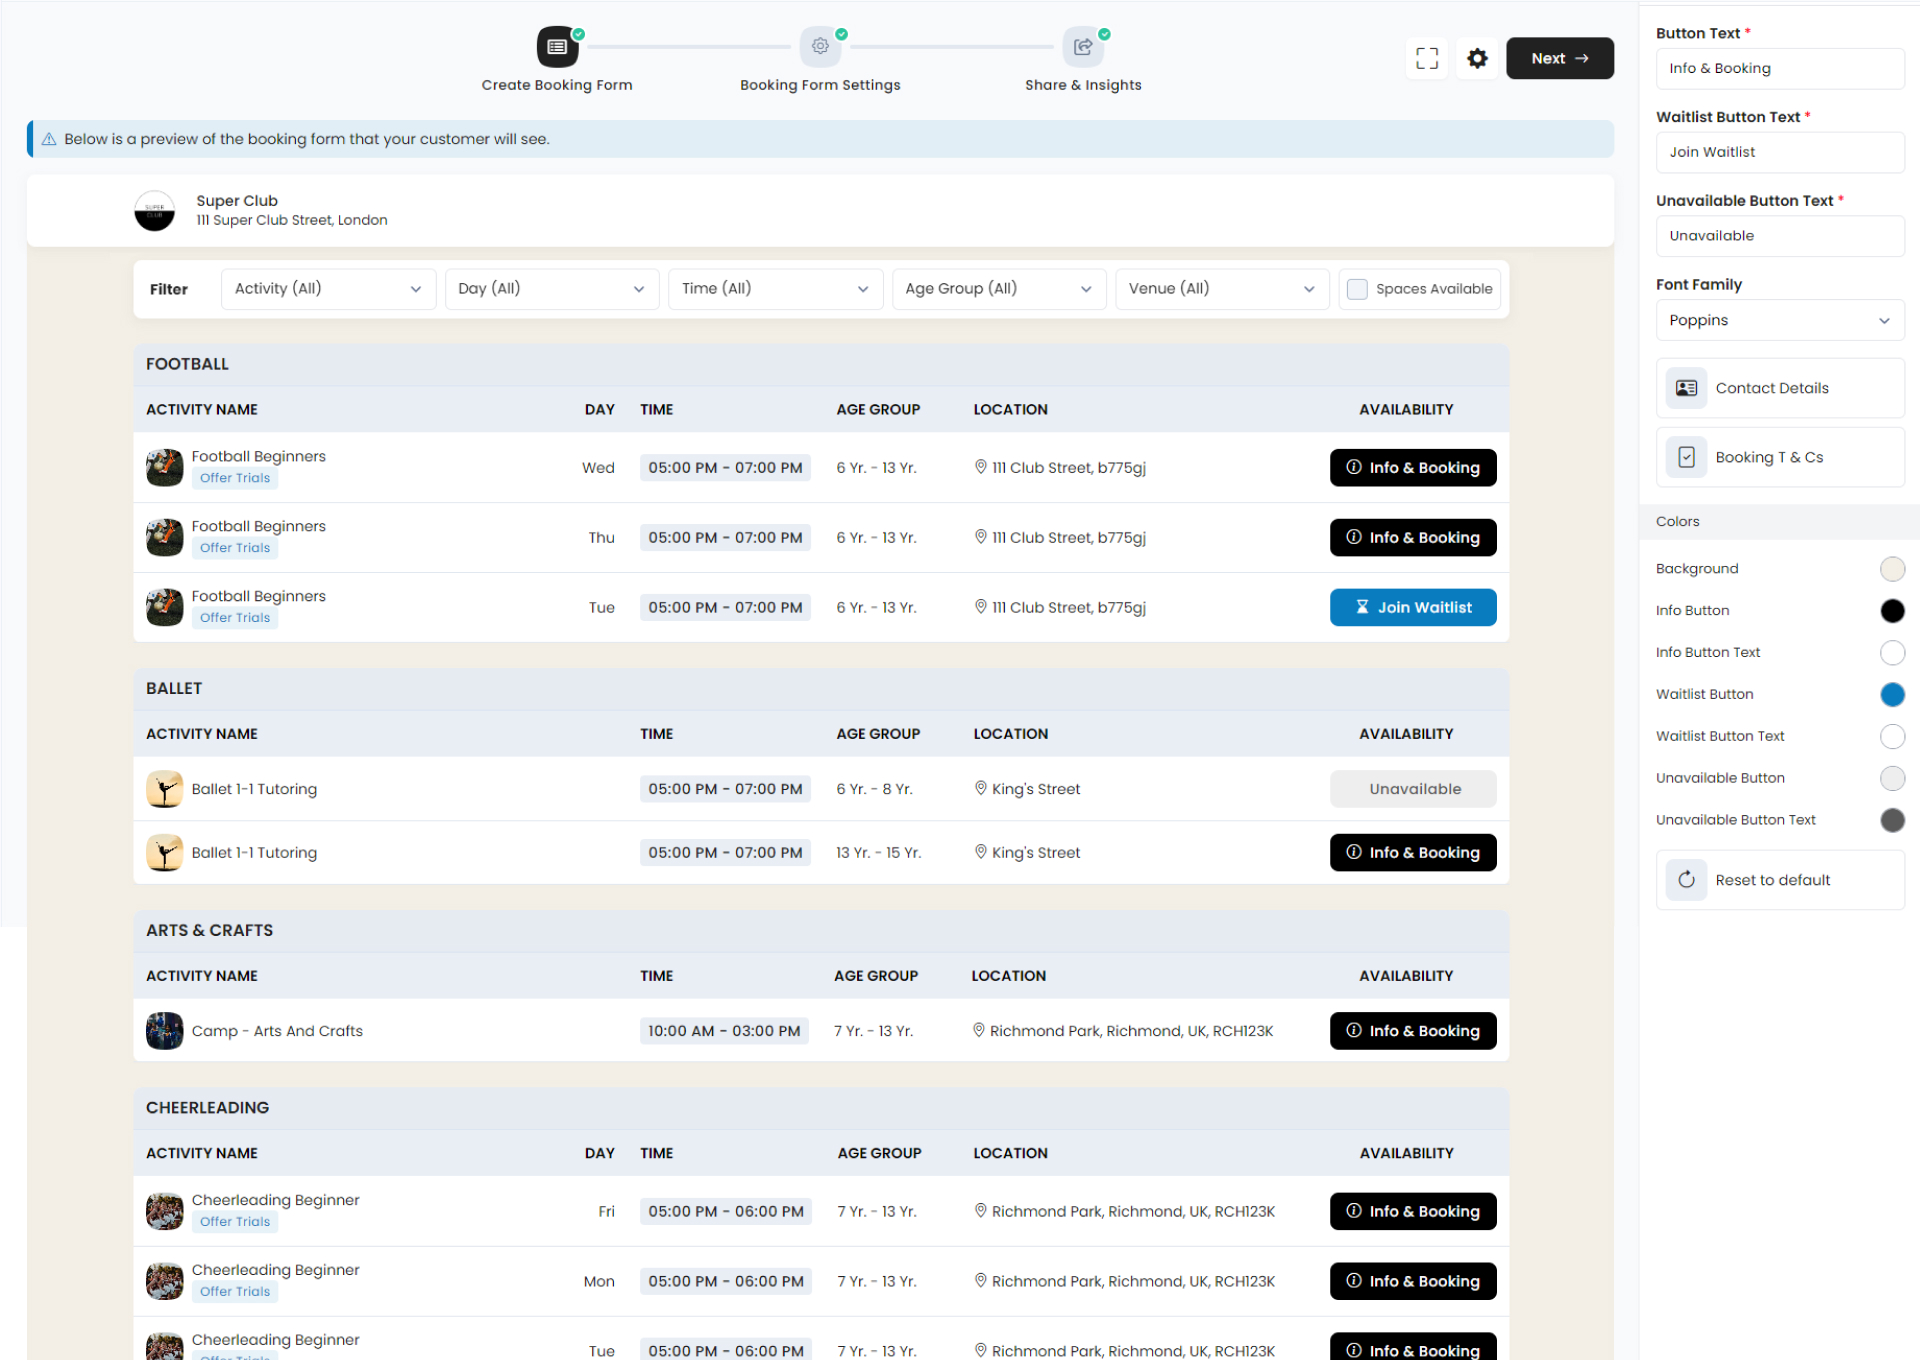Screen dimensions: 1920x1360
Task: Click the Background color swatch
Action: tap(1889, 568)
